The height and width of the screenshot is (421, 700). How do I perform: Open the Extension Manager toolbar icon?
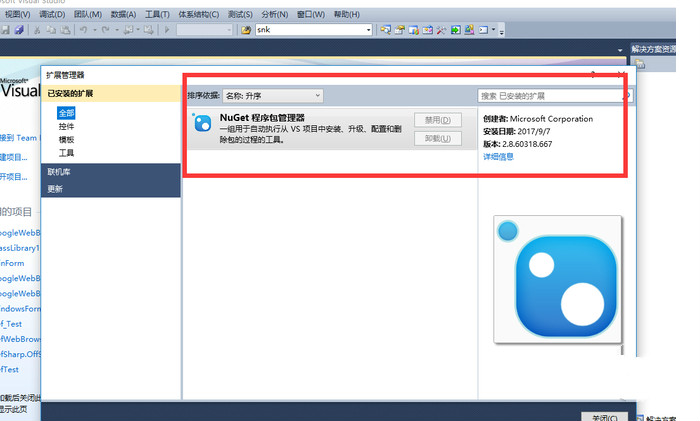point(469,30)
